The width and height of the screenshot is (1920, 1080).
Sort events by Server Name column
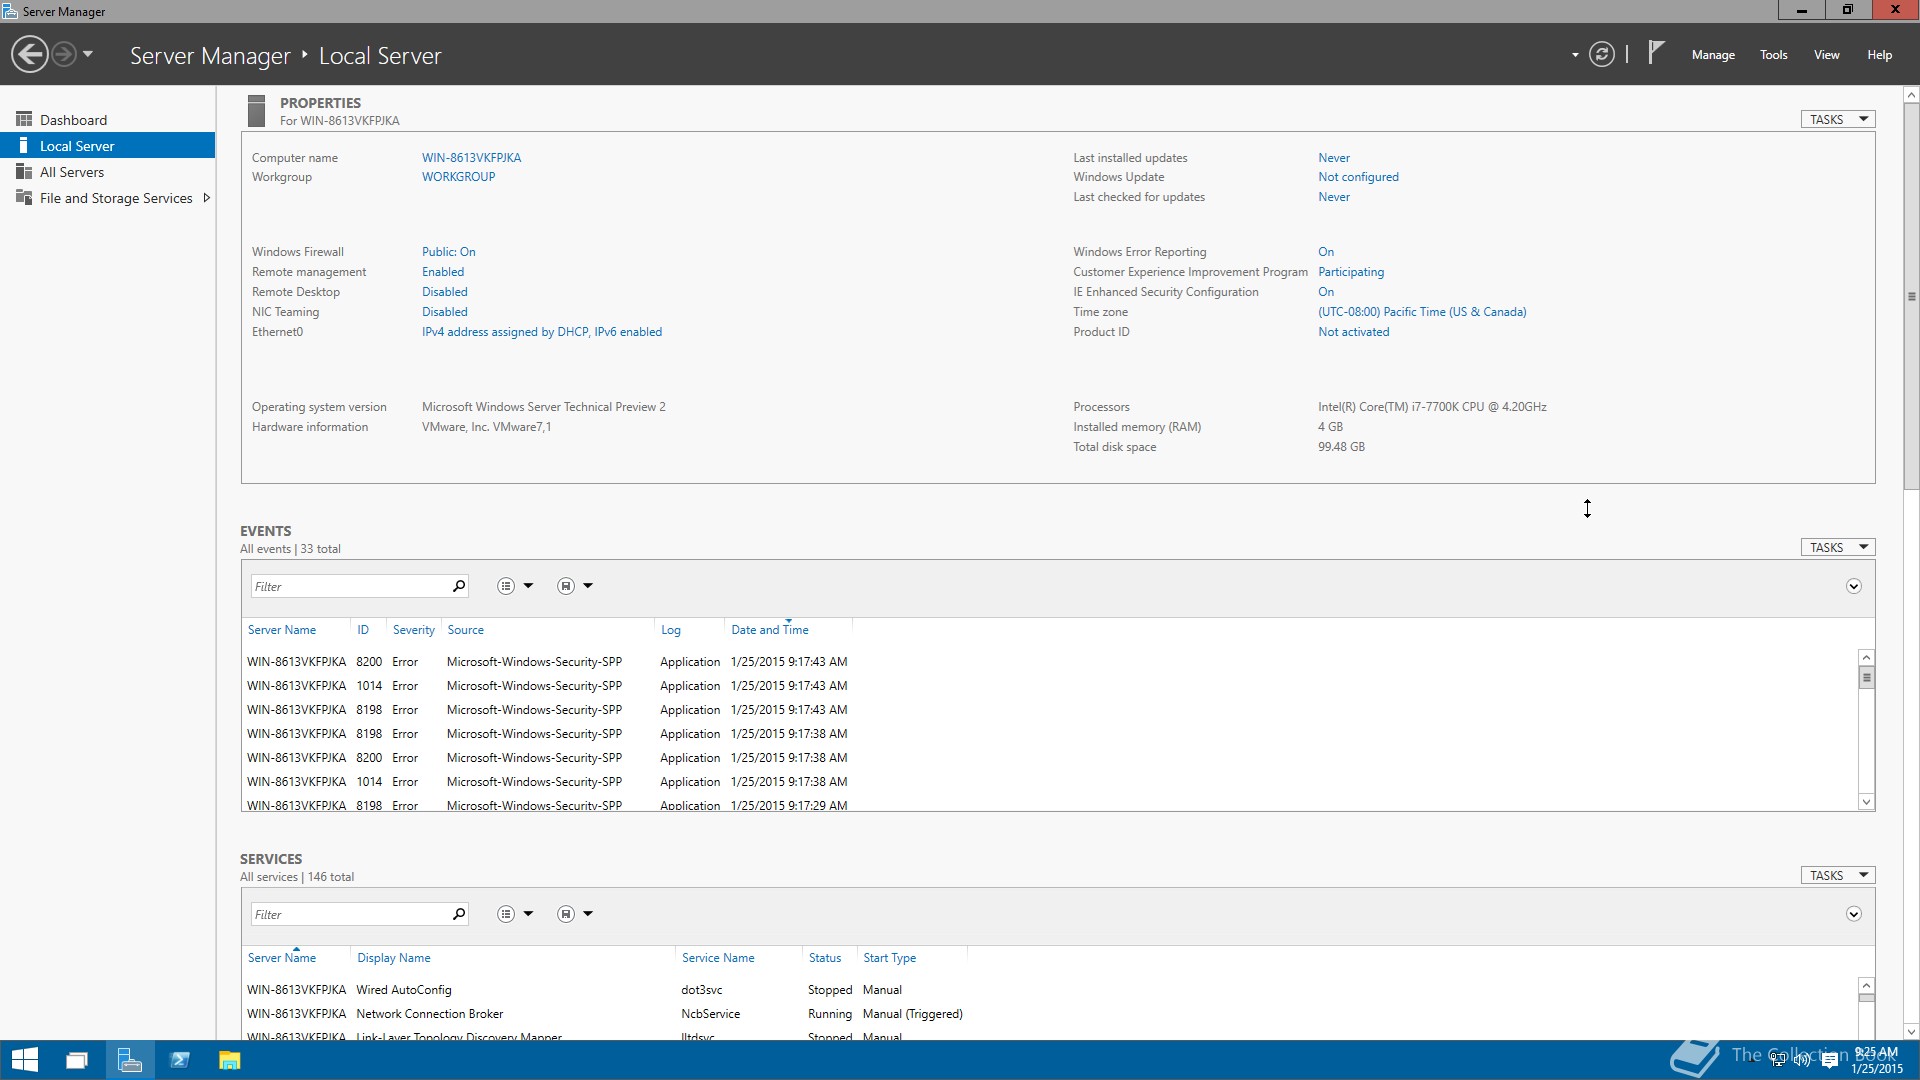coord(282,630)
